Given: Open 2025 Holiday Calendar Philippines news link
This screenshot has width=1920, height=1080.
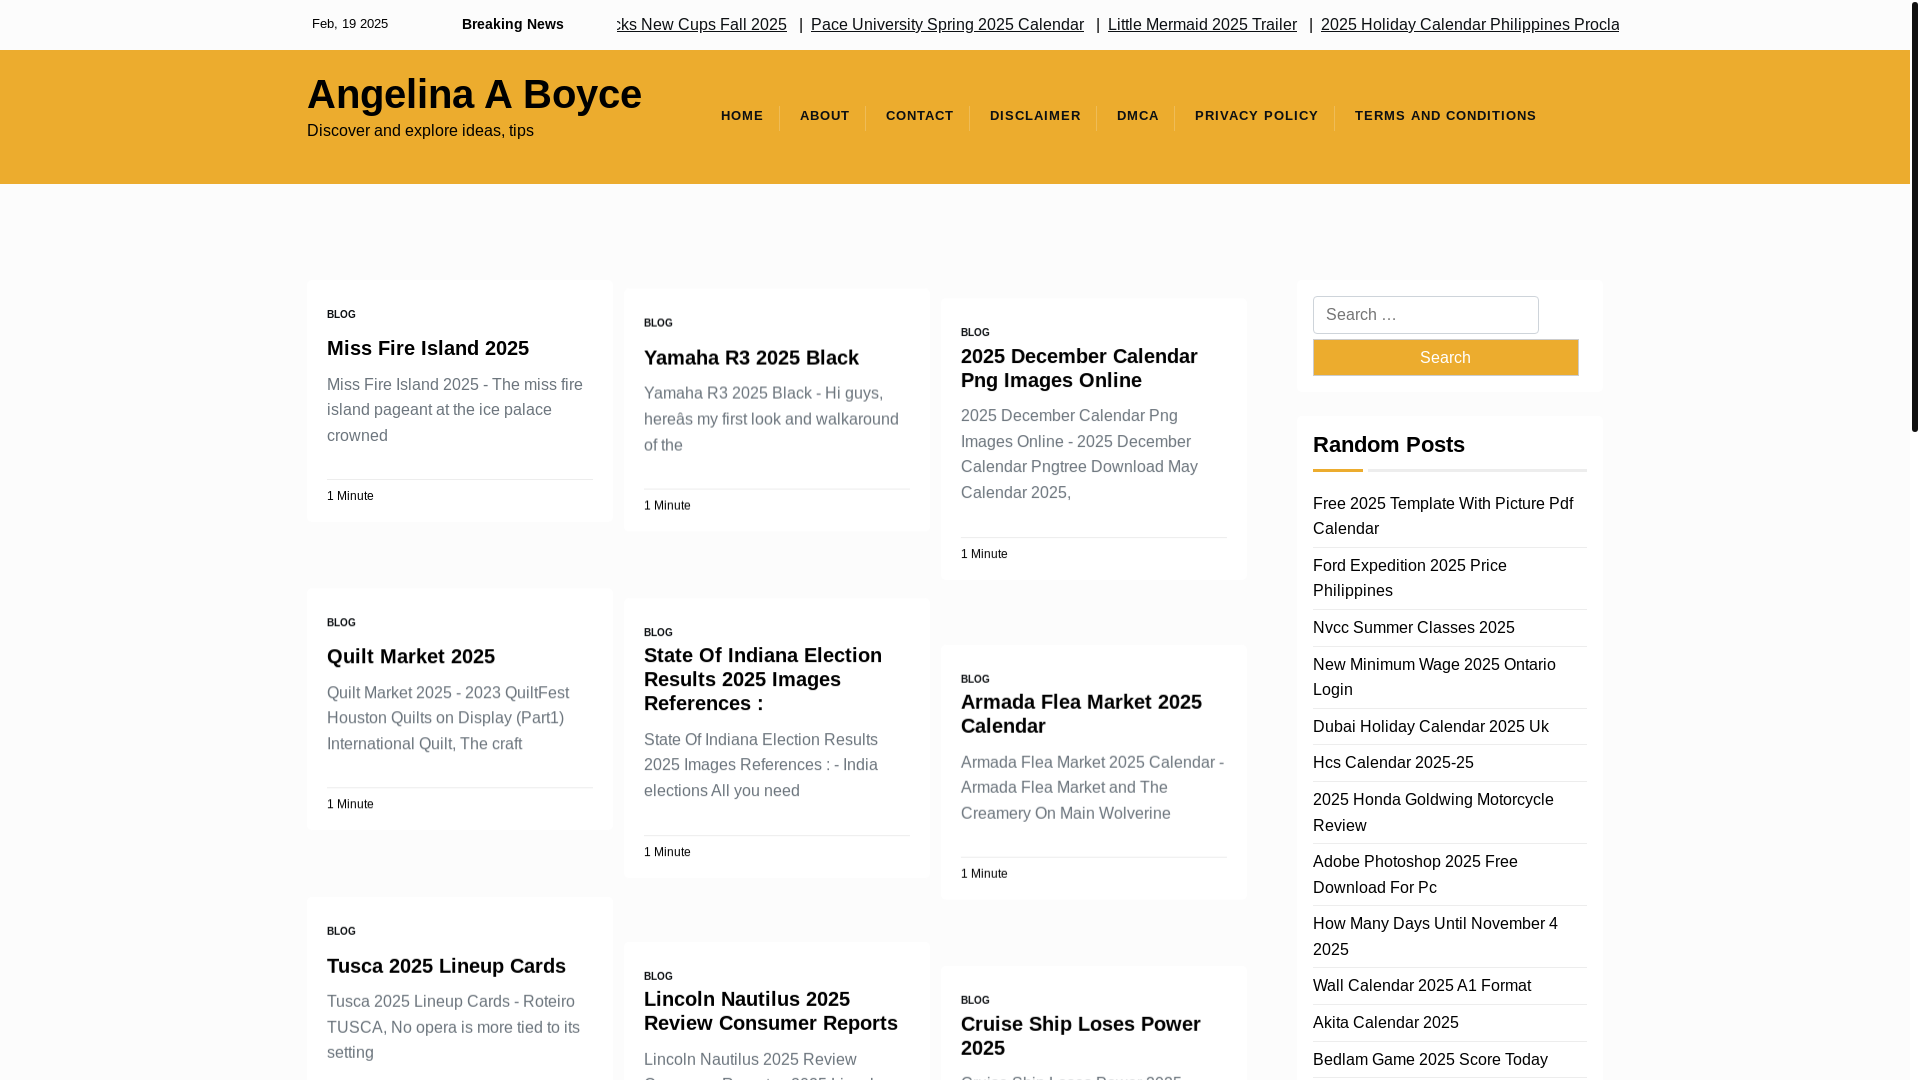Looking at the screenshot, I should (x=1470, y=24).
